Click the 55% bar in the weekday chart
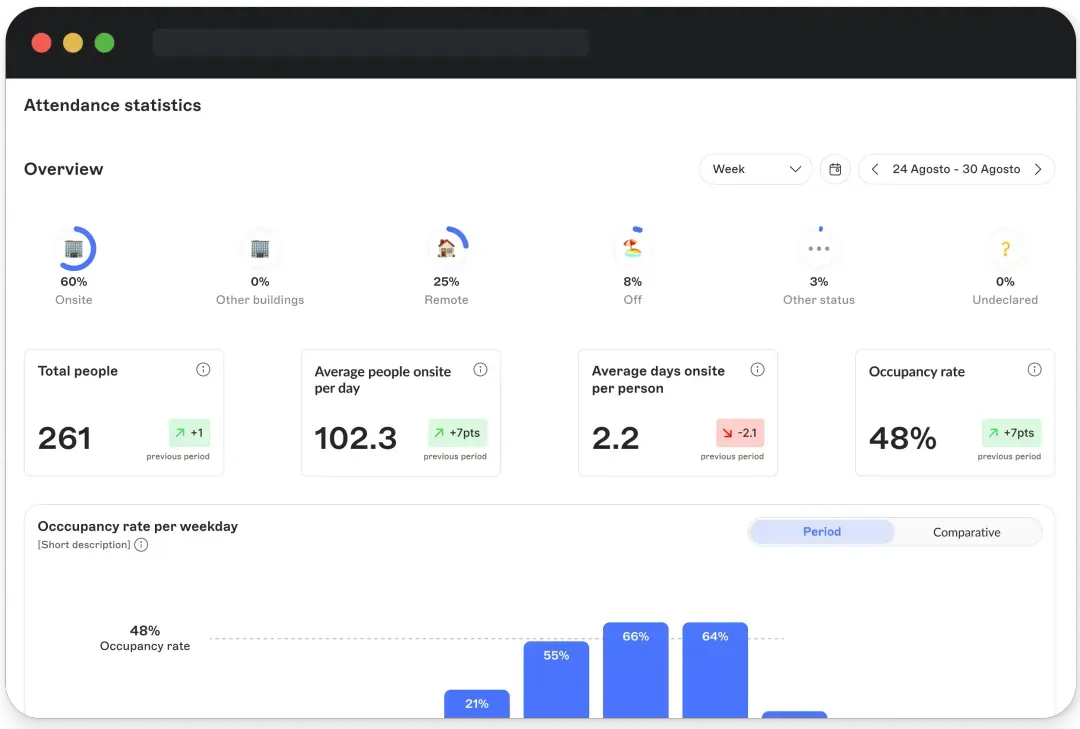This screenshot has width=1080, height=729. tap(556, 680)
